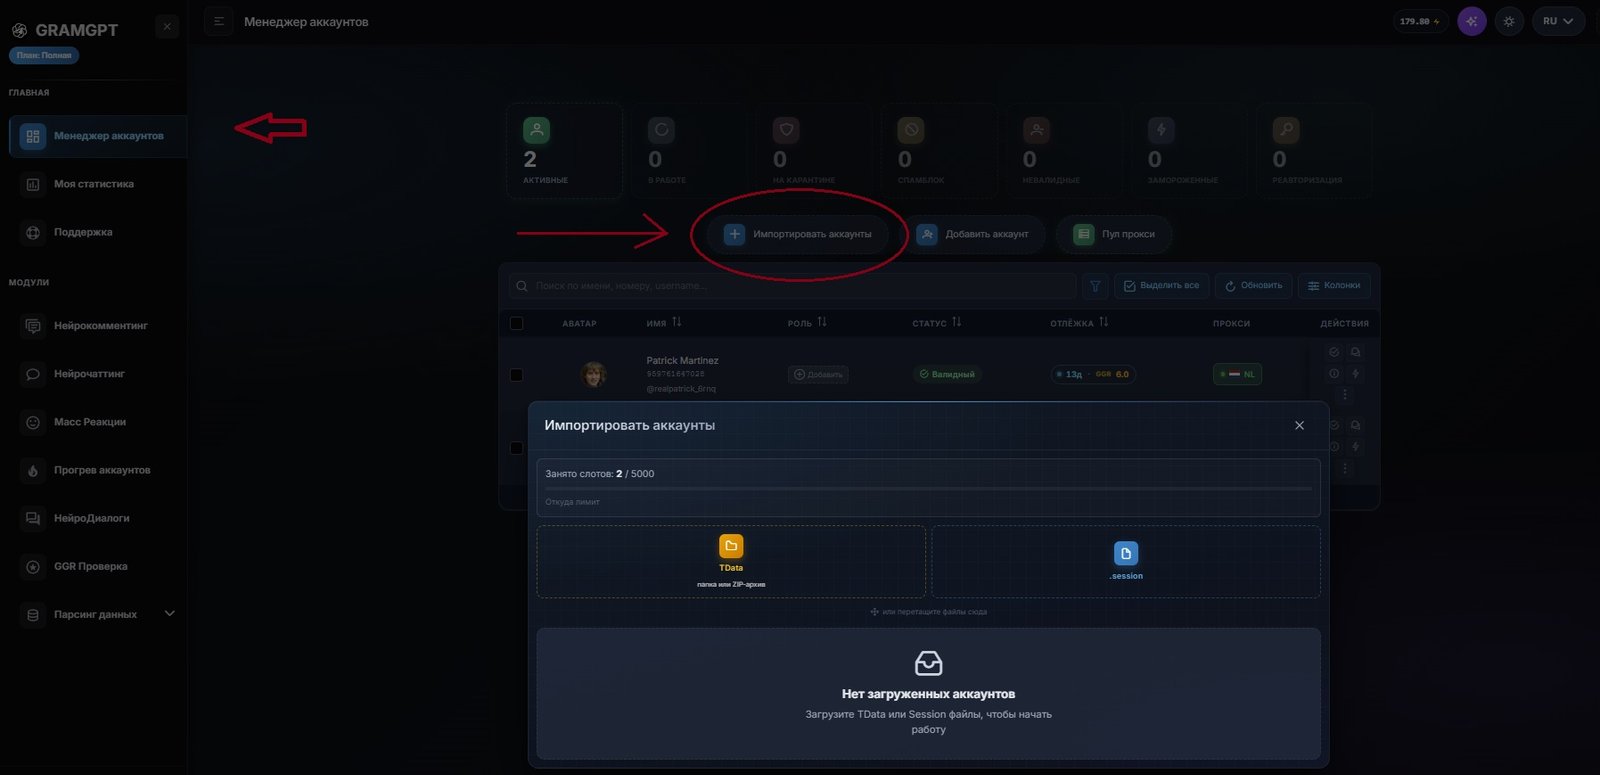The image size is (1600, 775).
Task: Click the Добавить аккаунт button
Action: (x=973, y=234)
